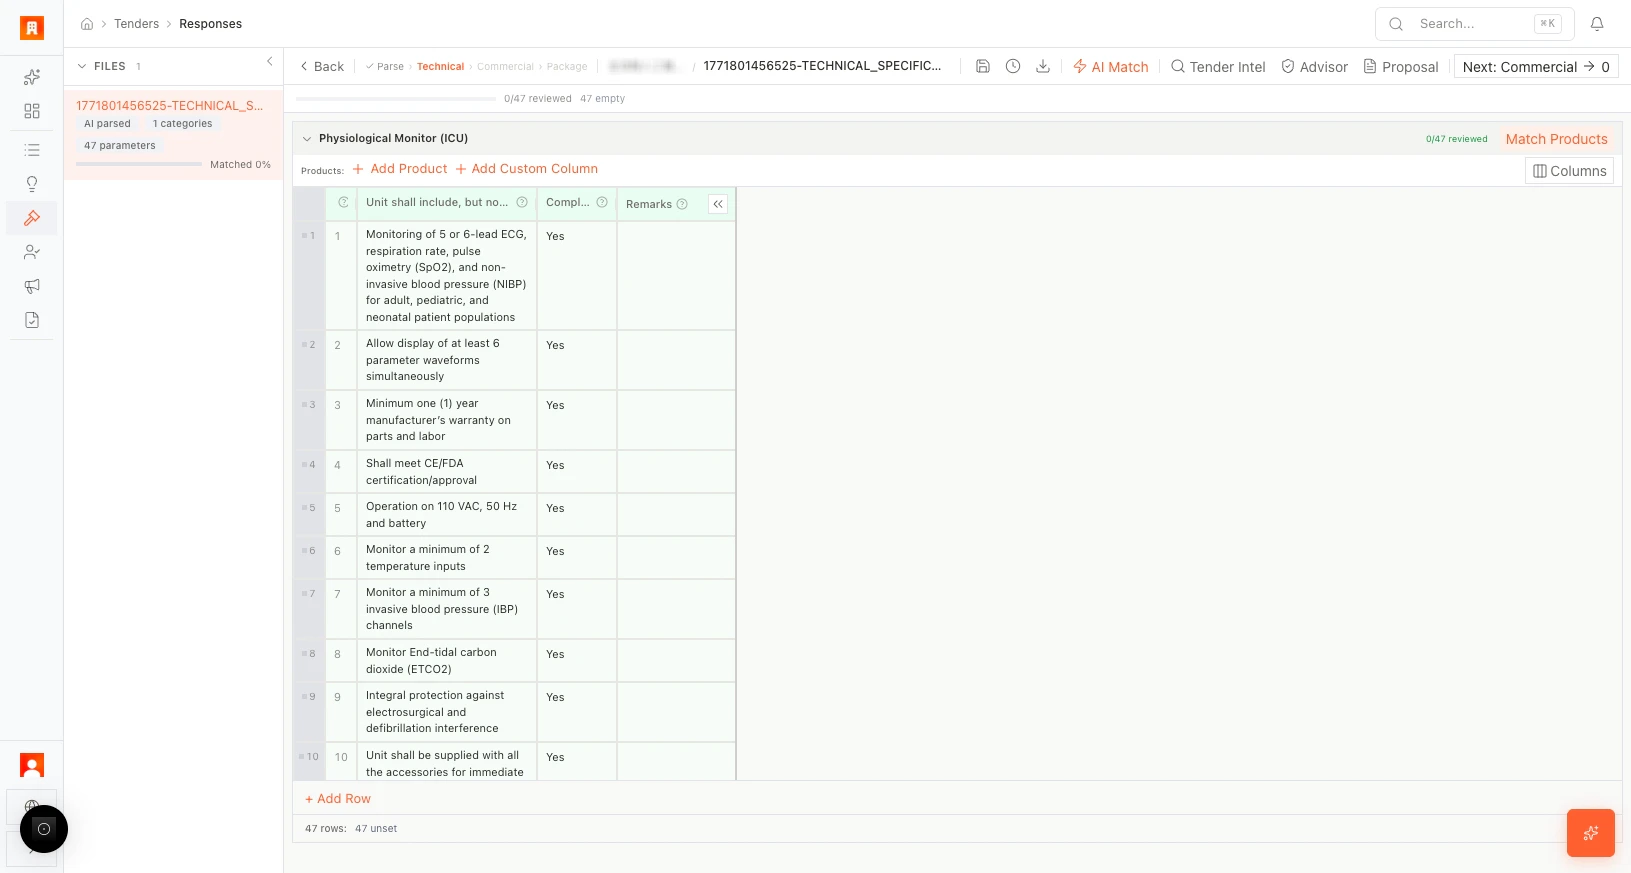
Task: Go to the Commercial step
Action: coord(505,67)
